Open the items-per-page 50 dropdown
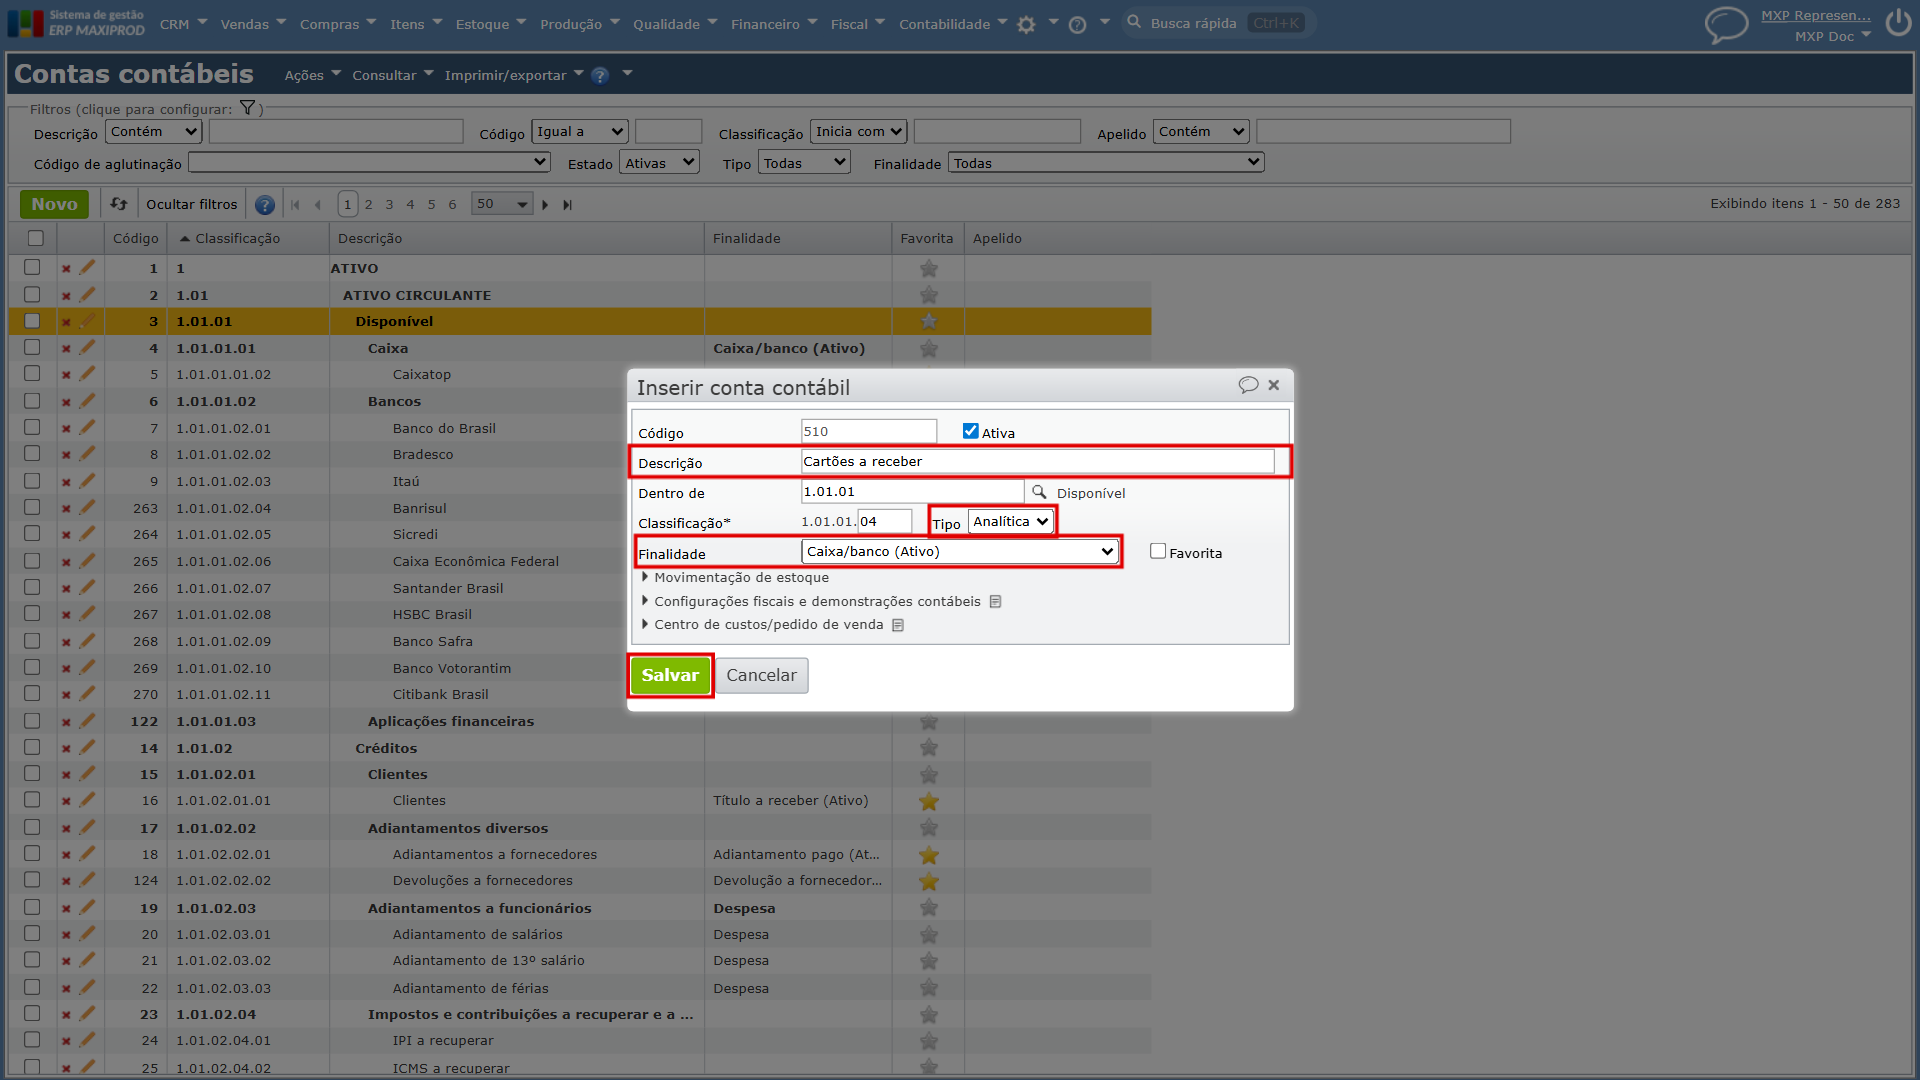Screen dimensions: 1920x1080 (x=502, y=204)
